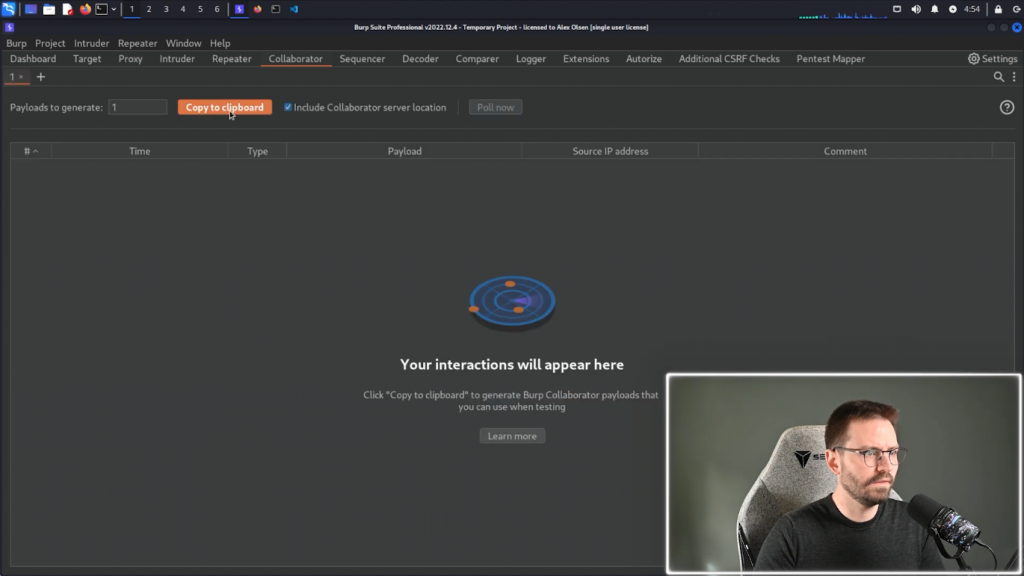Toggle Include Collaborator server location checkbox
This screenshot has width=1024, height=576.
pos(287,107)
